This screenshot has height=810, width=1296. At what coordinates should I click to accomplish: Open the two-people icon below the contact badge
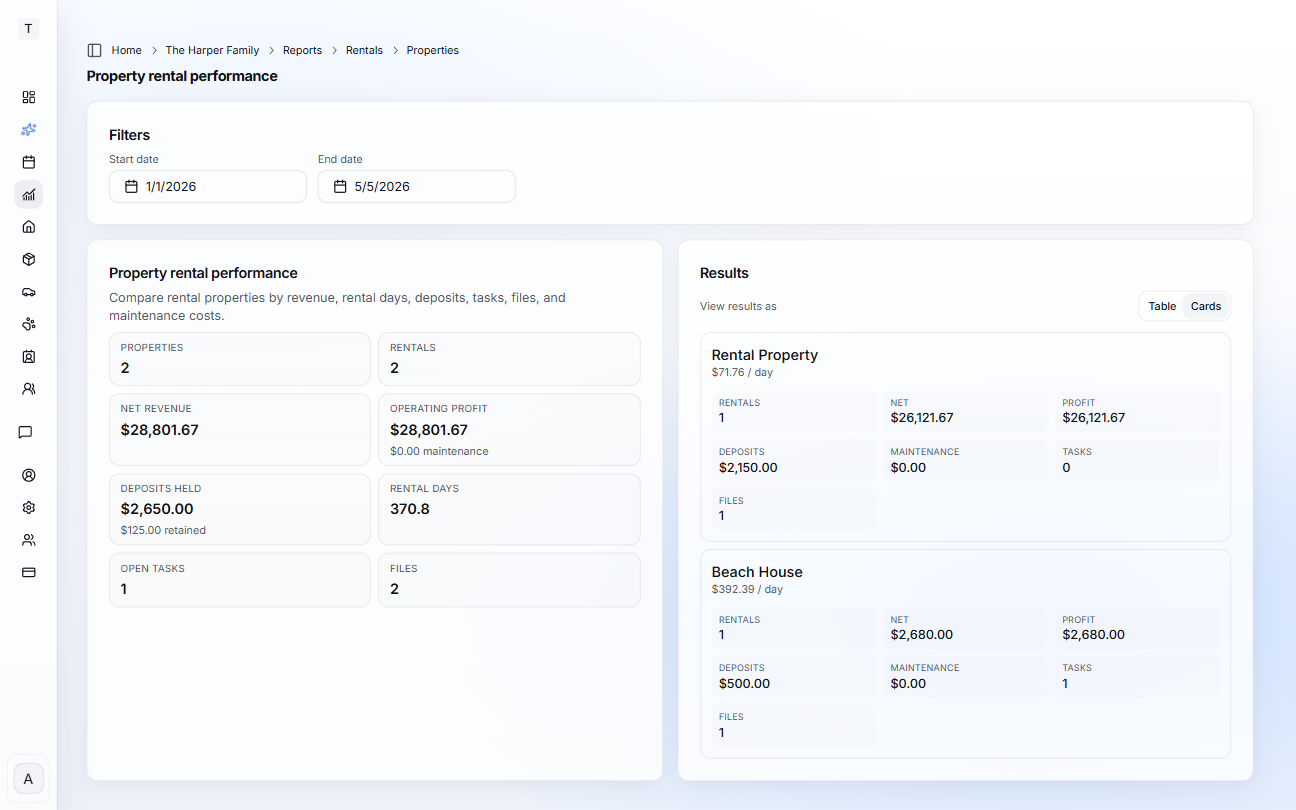[29, 388]
